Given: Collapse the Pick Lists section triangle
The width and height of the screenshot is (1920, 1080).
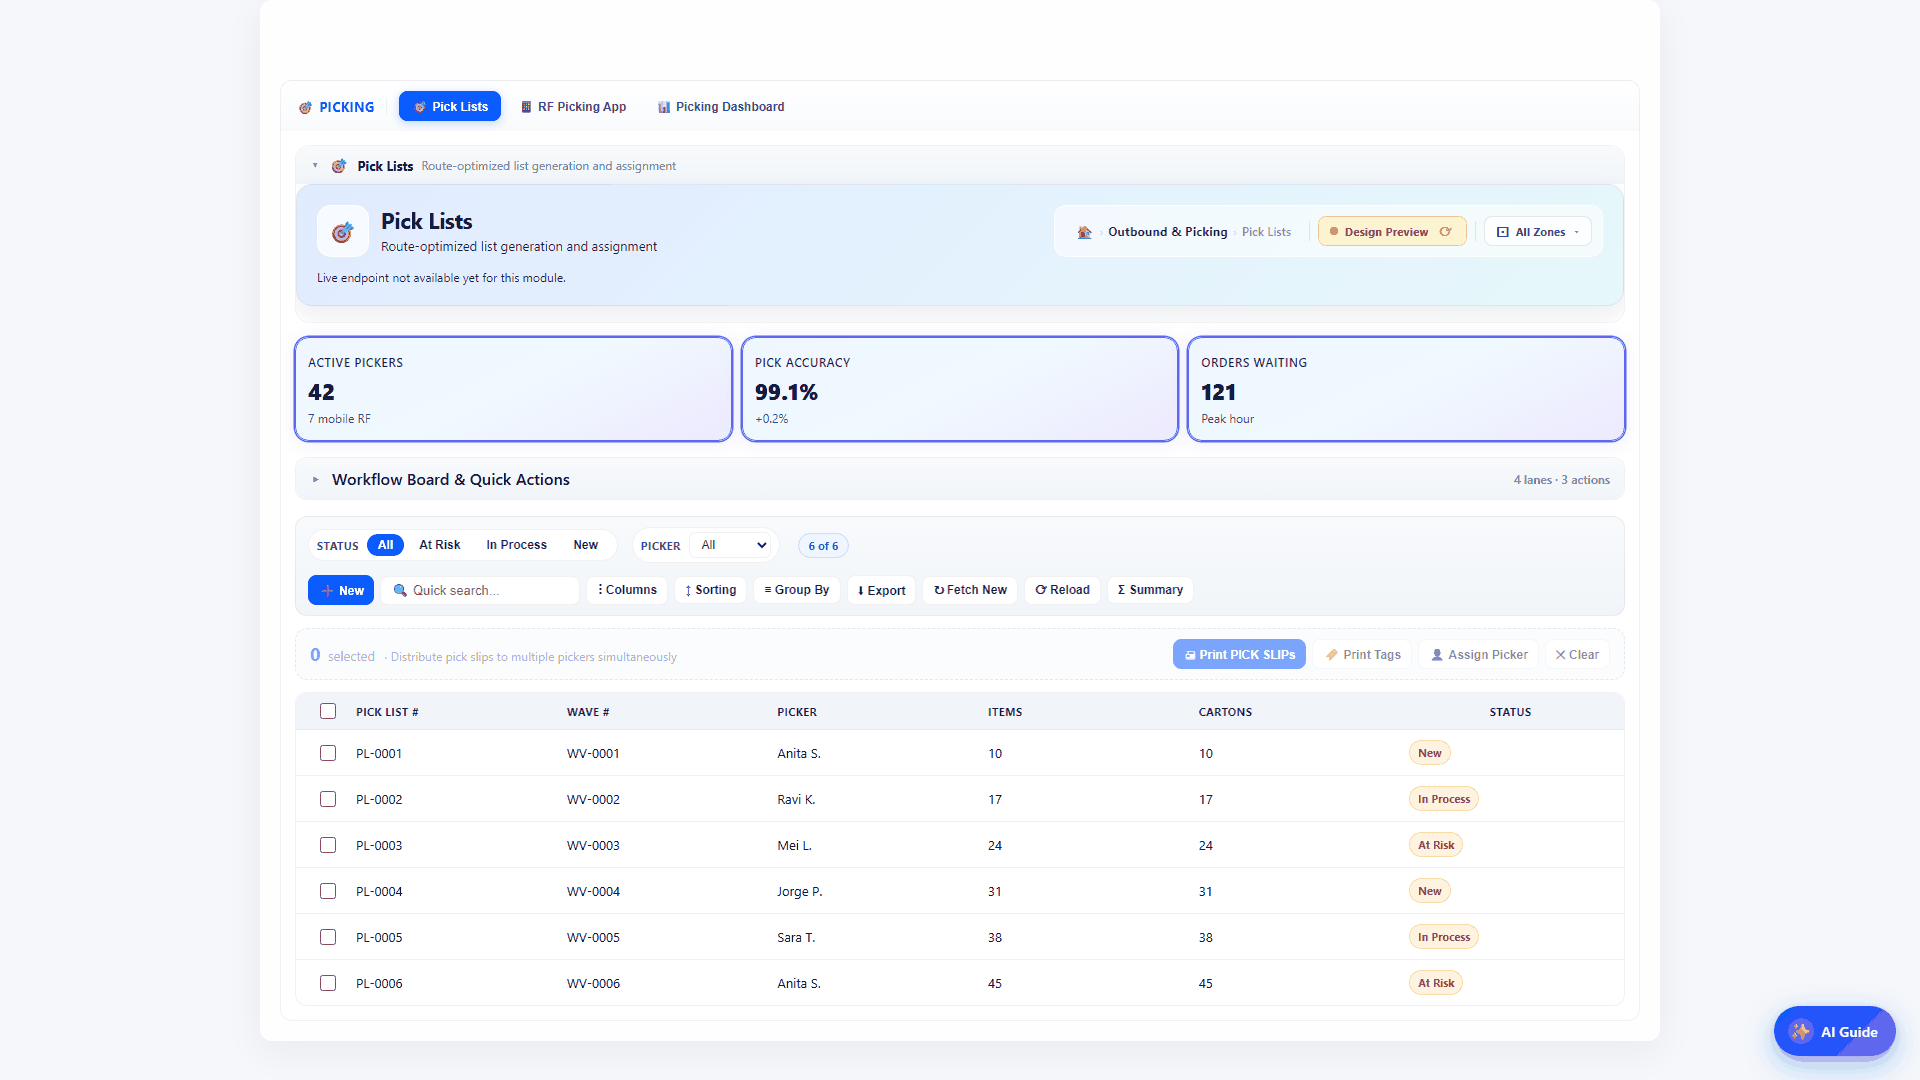Looking at the screenshot, I should (315, 166).
